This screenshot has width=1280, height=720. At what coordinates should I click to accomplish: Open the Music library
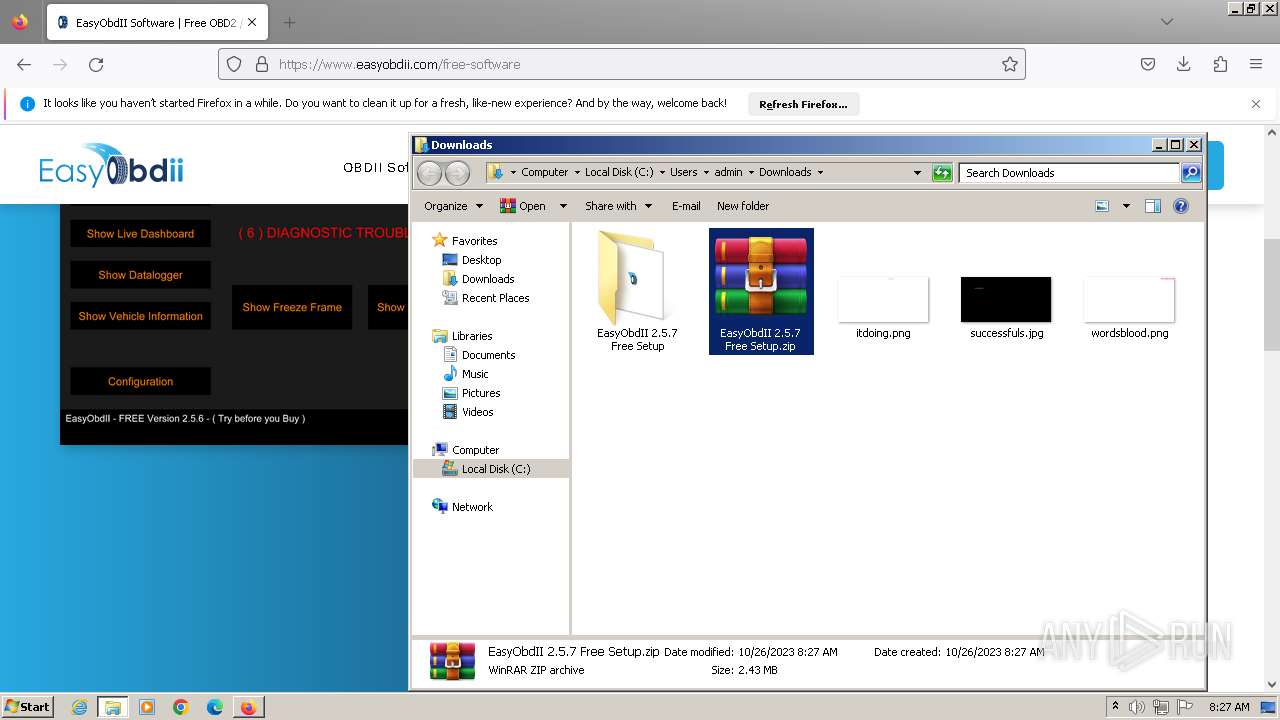[475, 374]
